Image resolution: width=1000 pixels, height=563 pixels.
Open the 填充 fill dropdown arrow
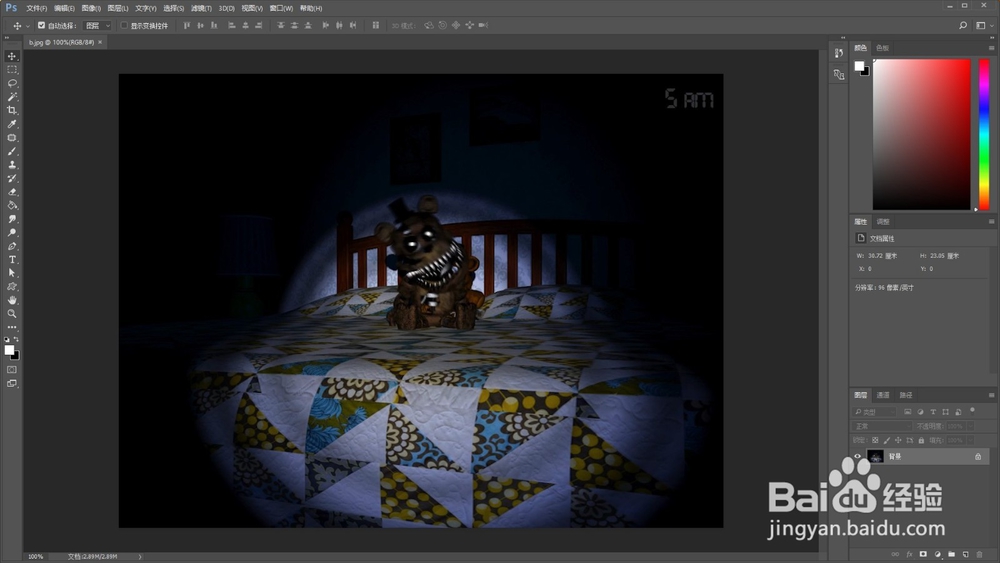point(971,441)
